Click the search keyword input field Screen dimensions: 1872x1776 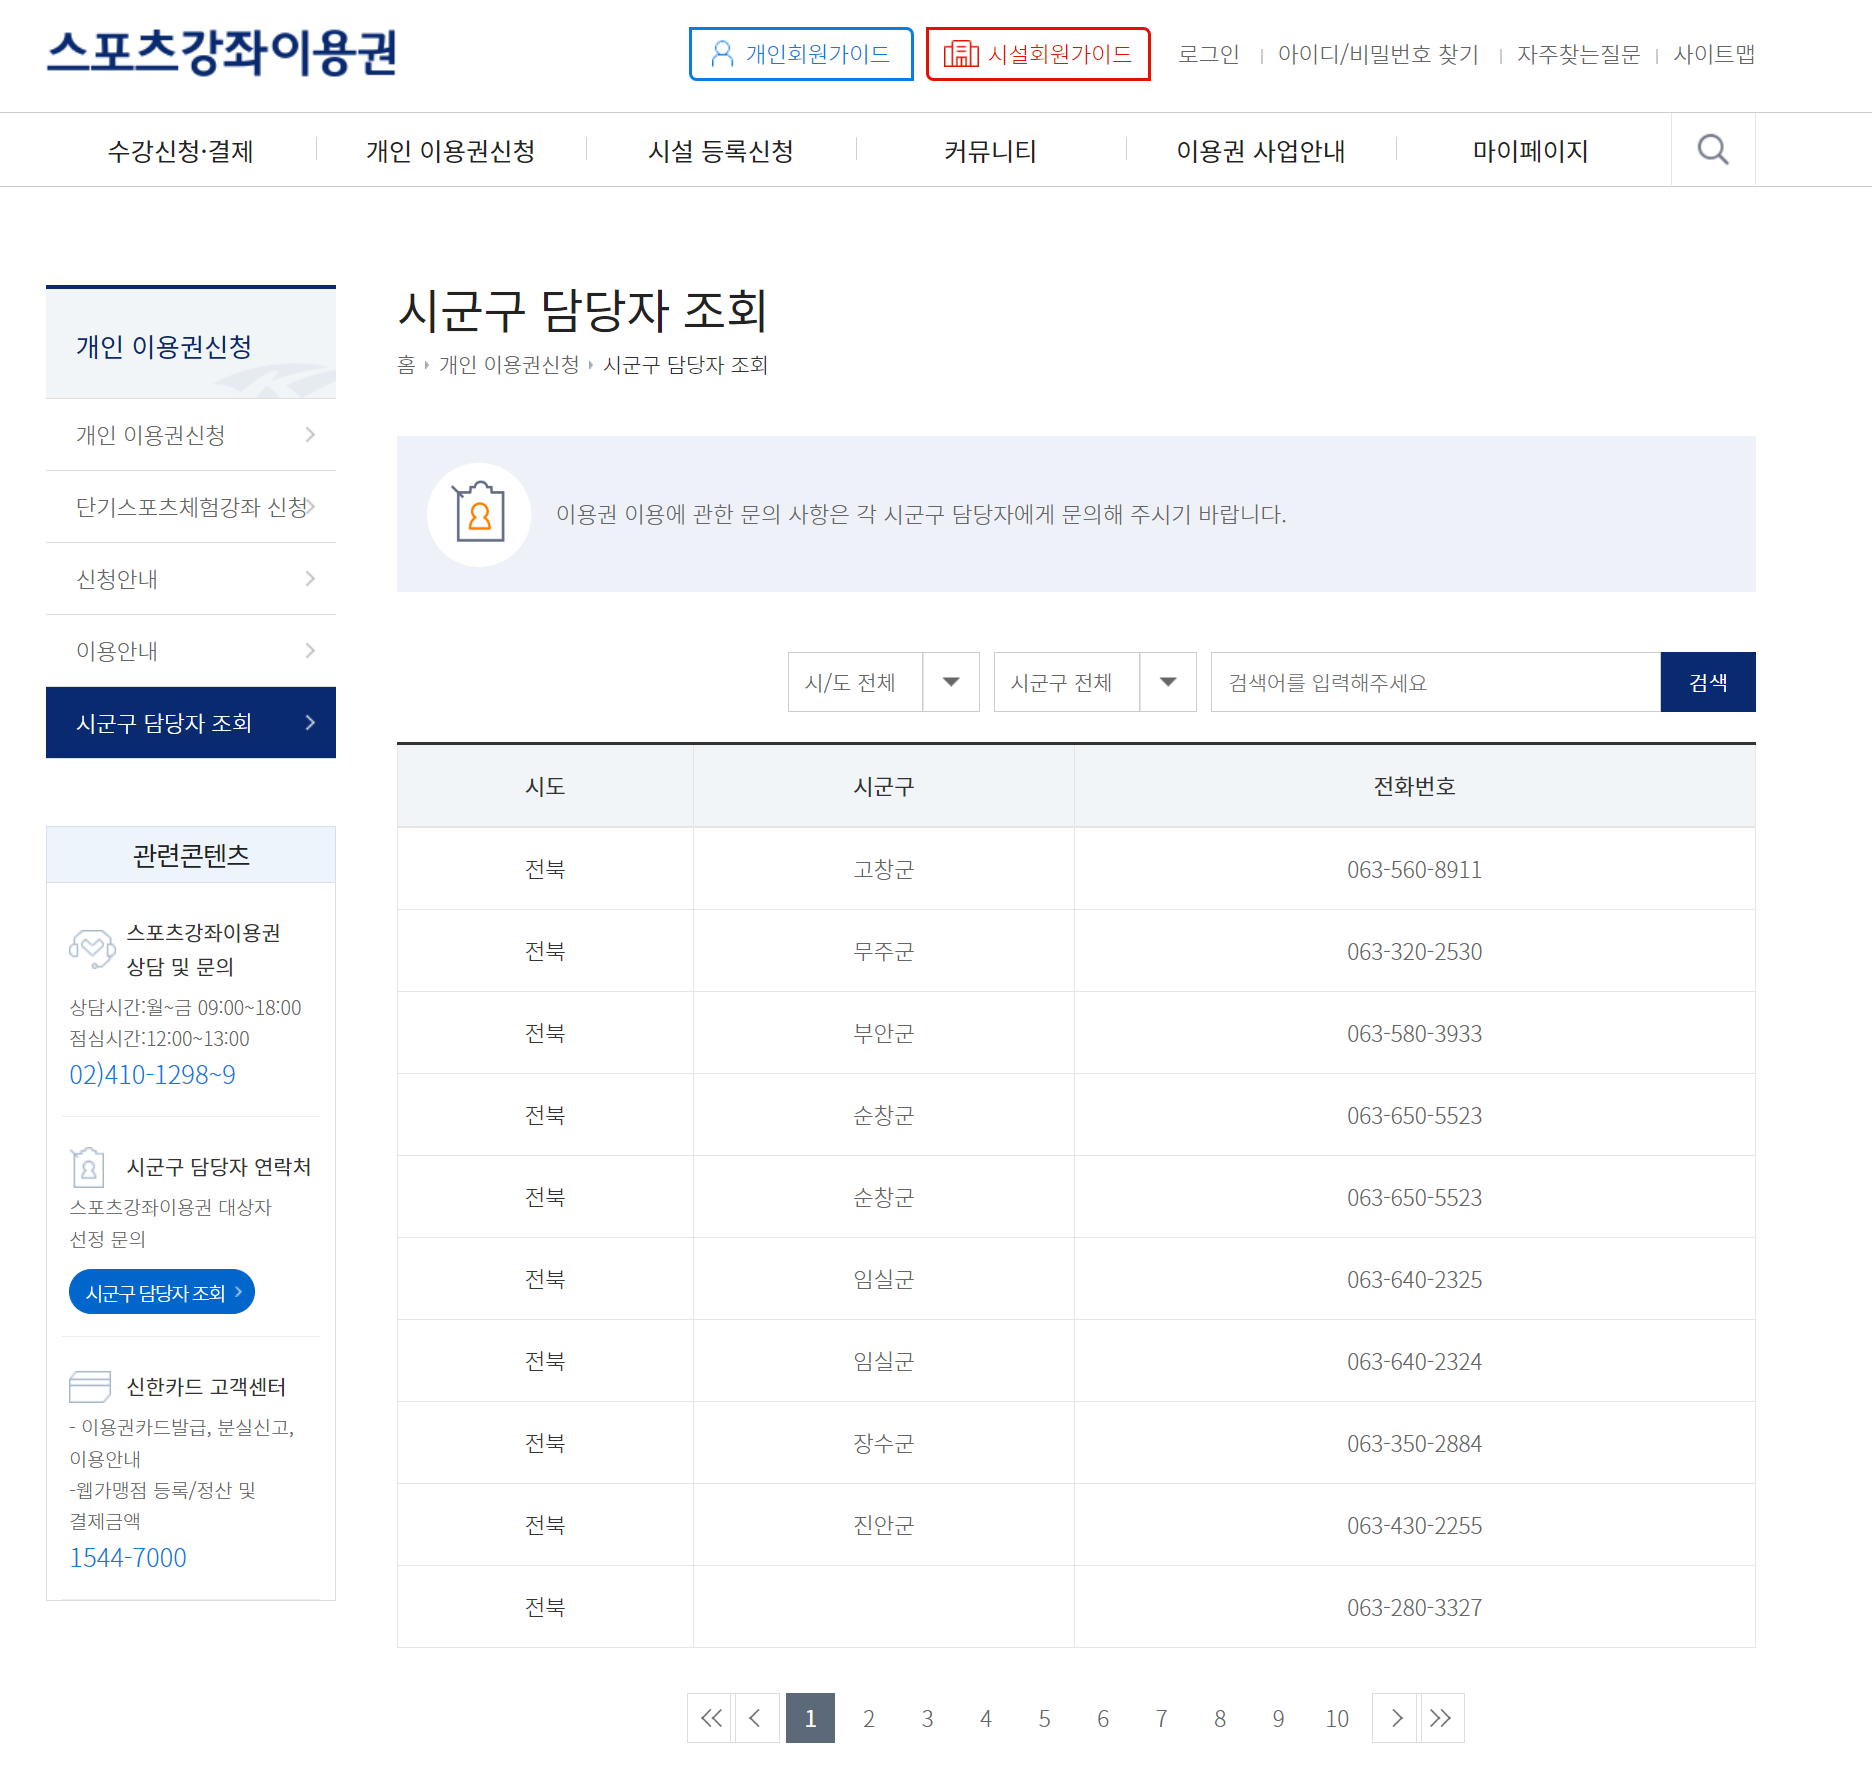pyautogui.click(x=1430, y=682)
